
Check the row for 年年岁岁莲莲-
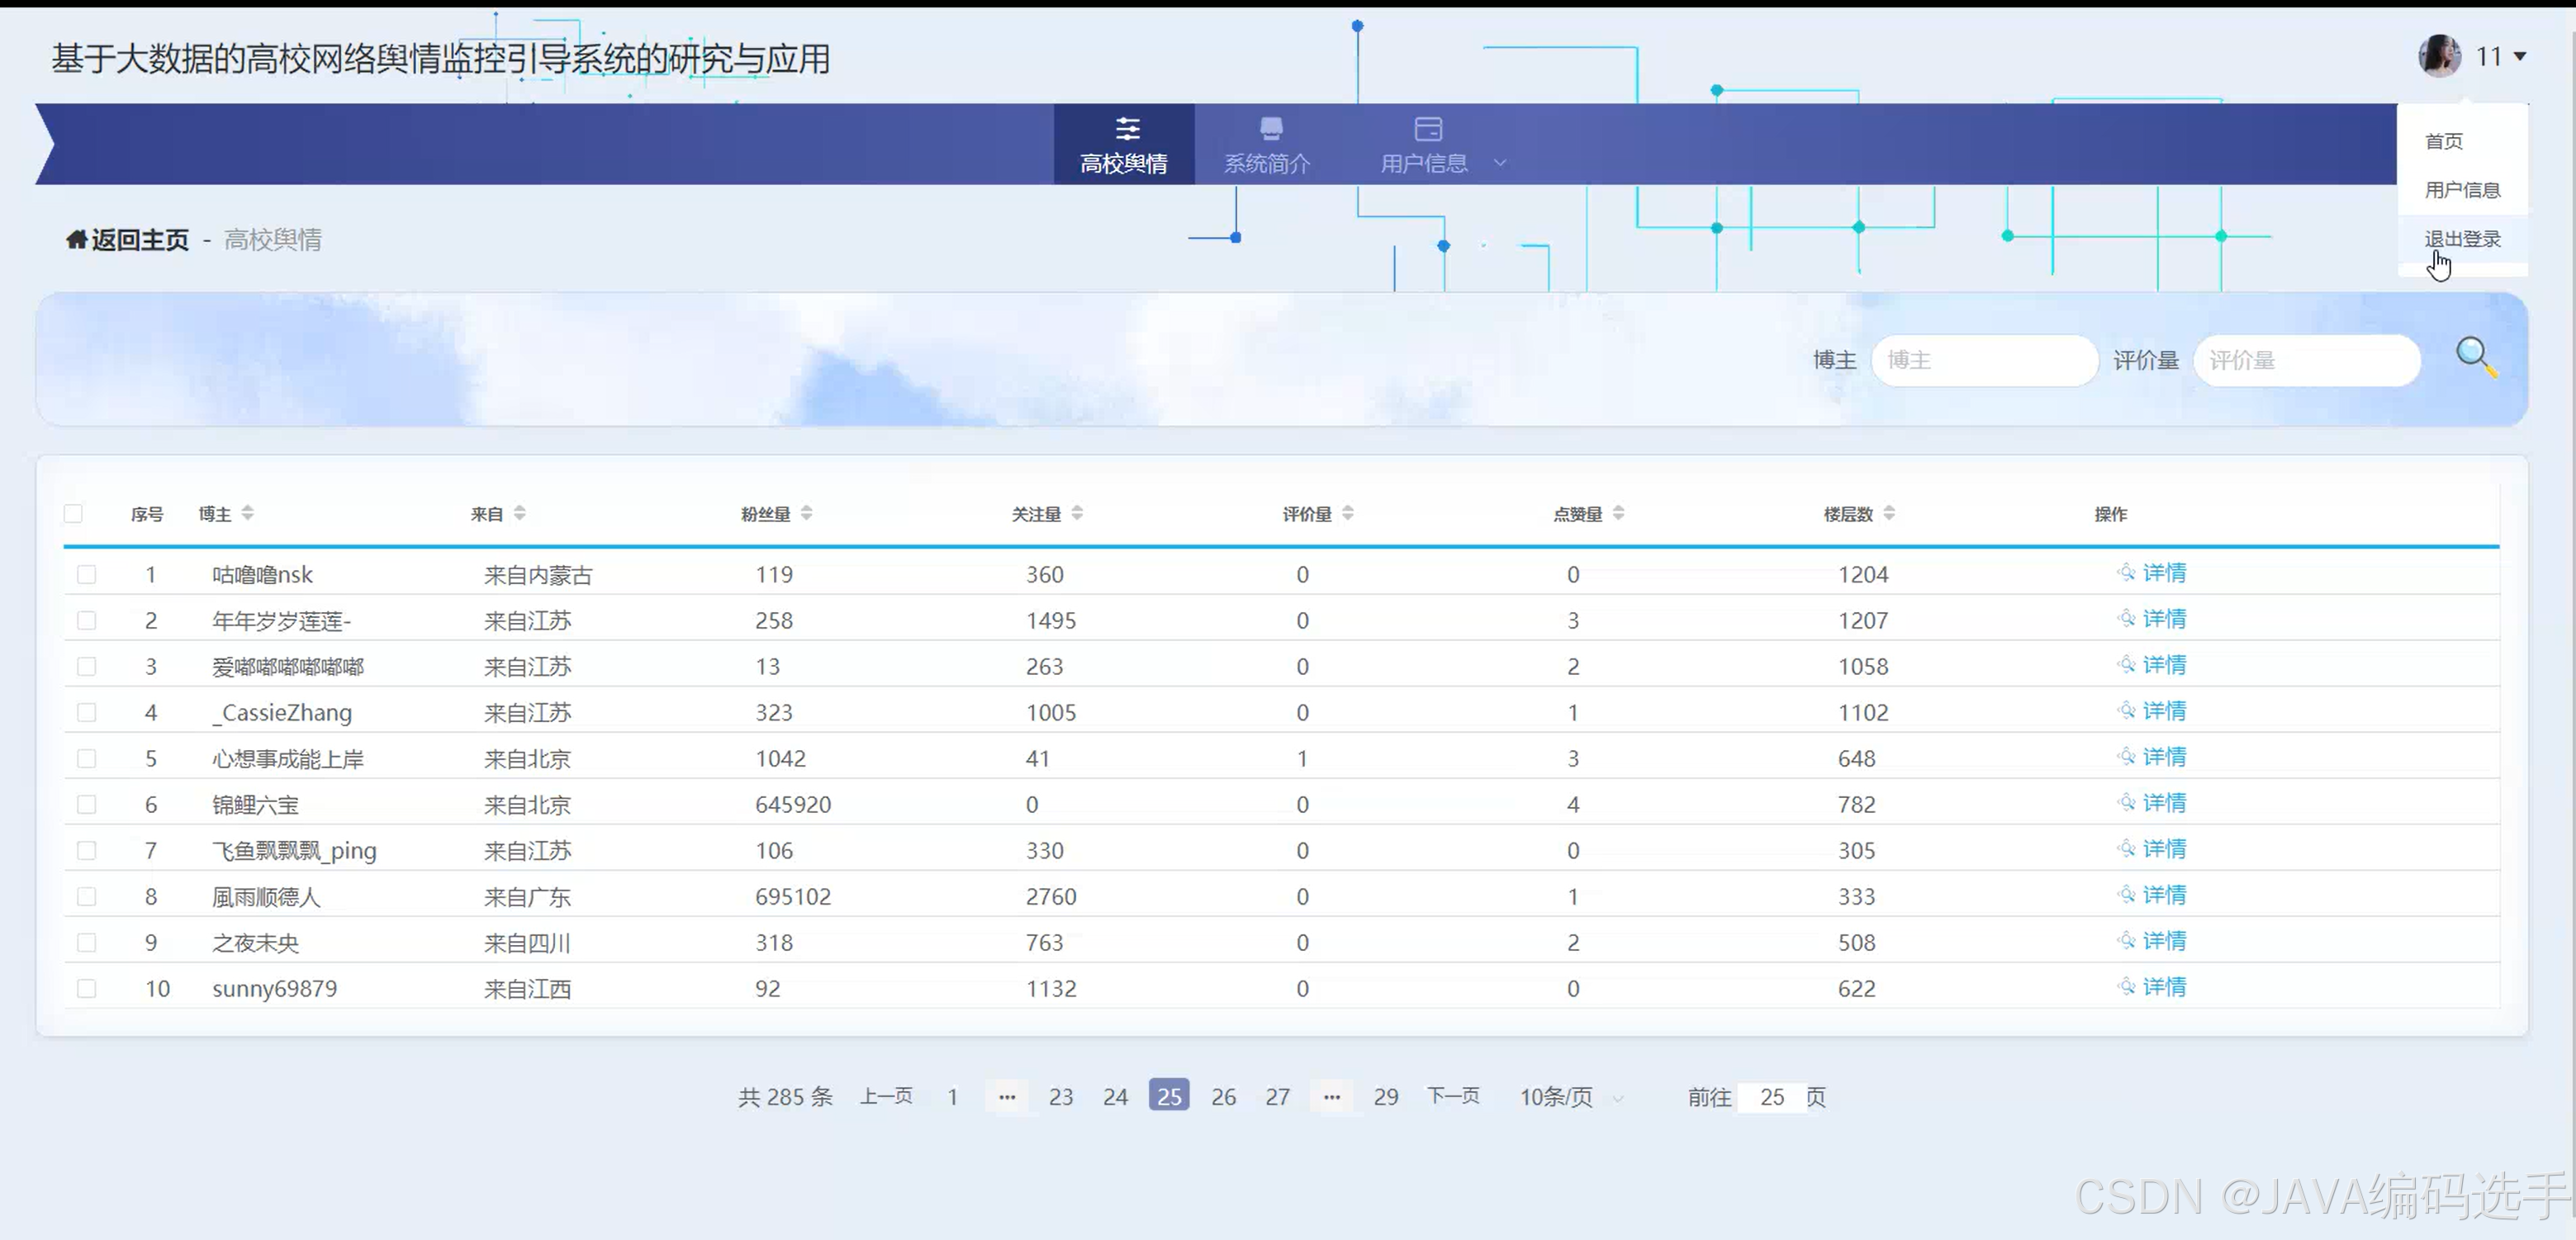[x=87, y=620]
